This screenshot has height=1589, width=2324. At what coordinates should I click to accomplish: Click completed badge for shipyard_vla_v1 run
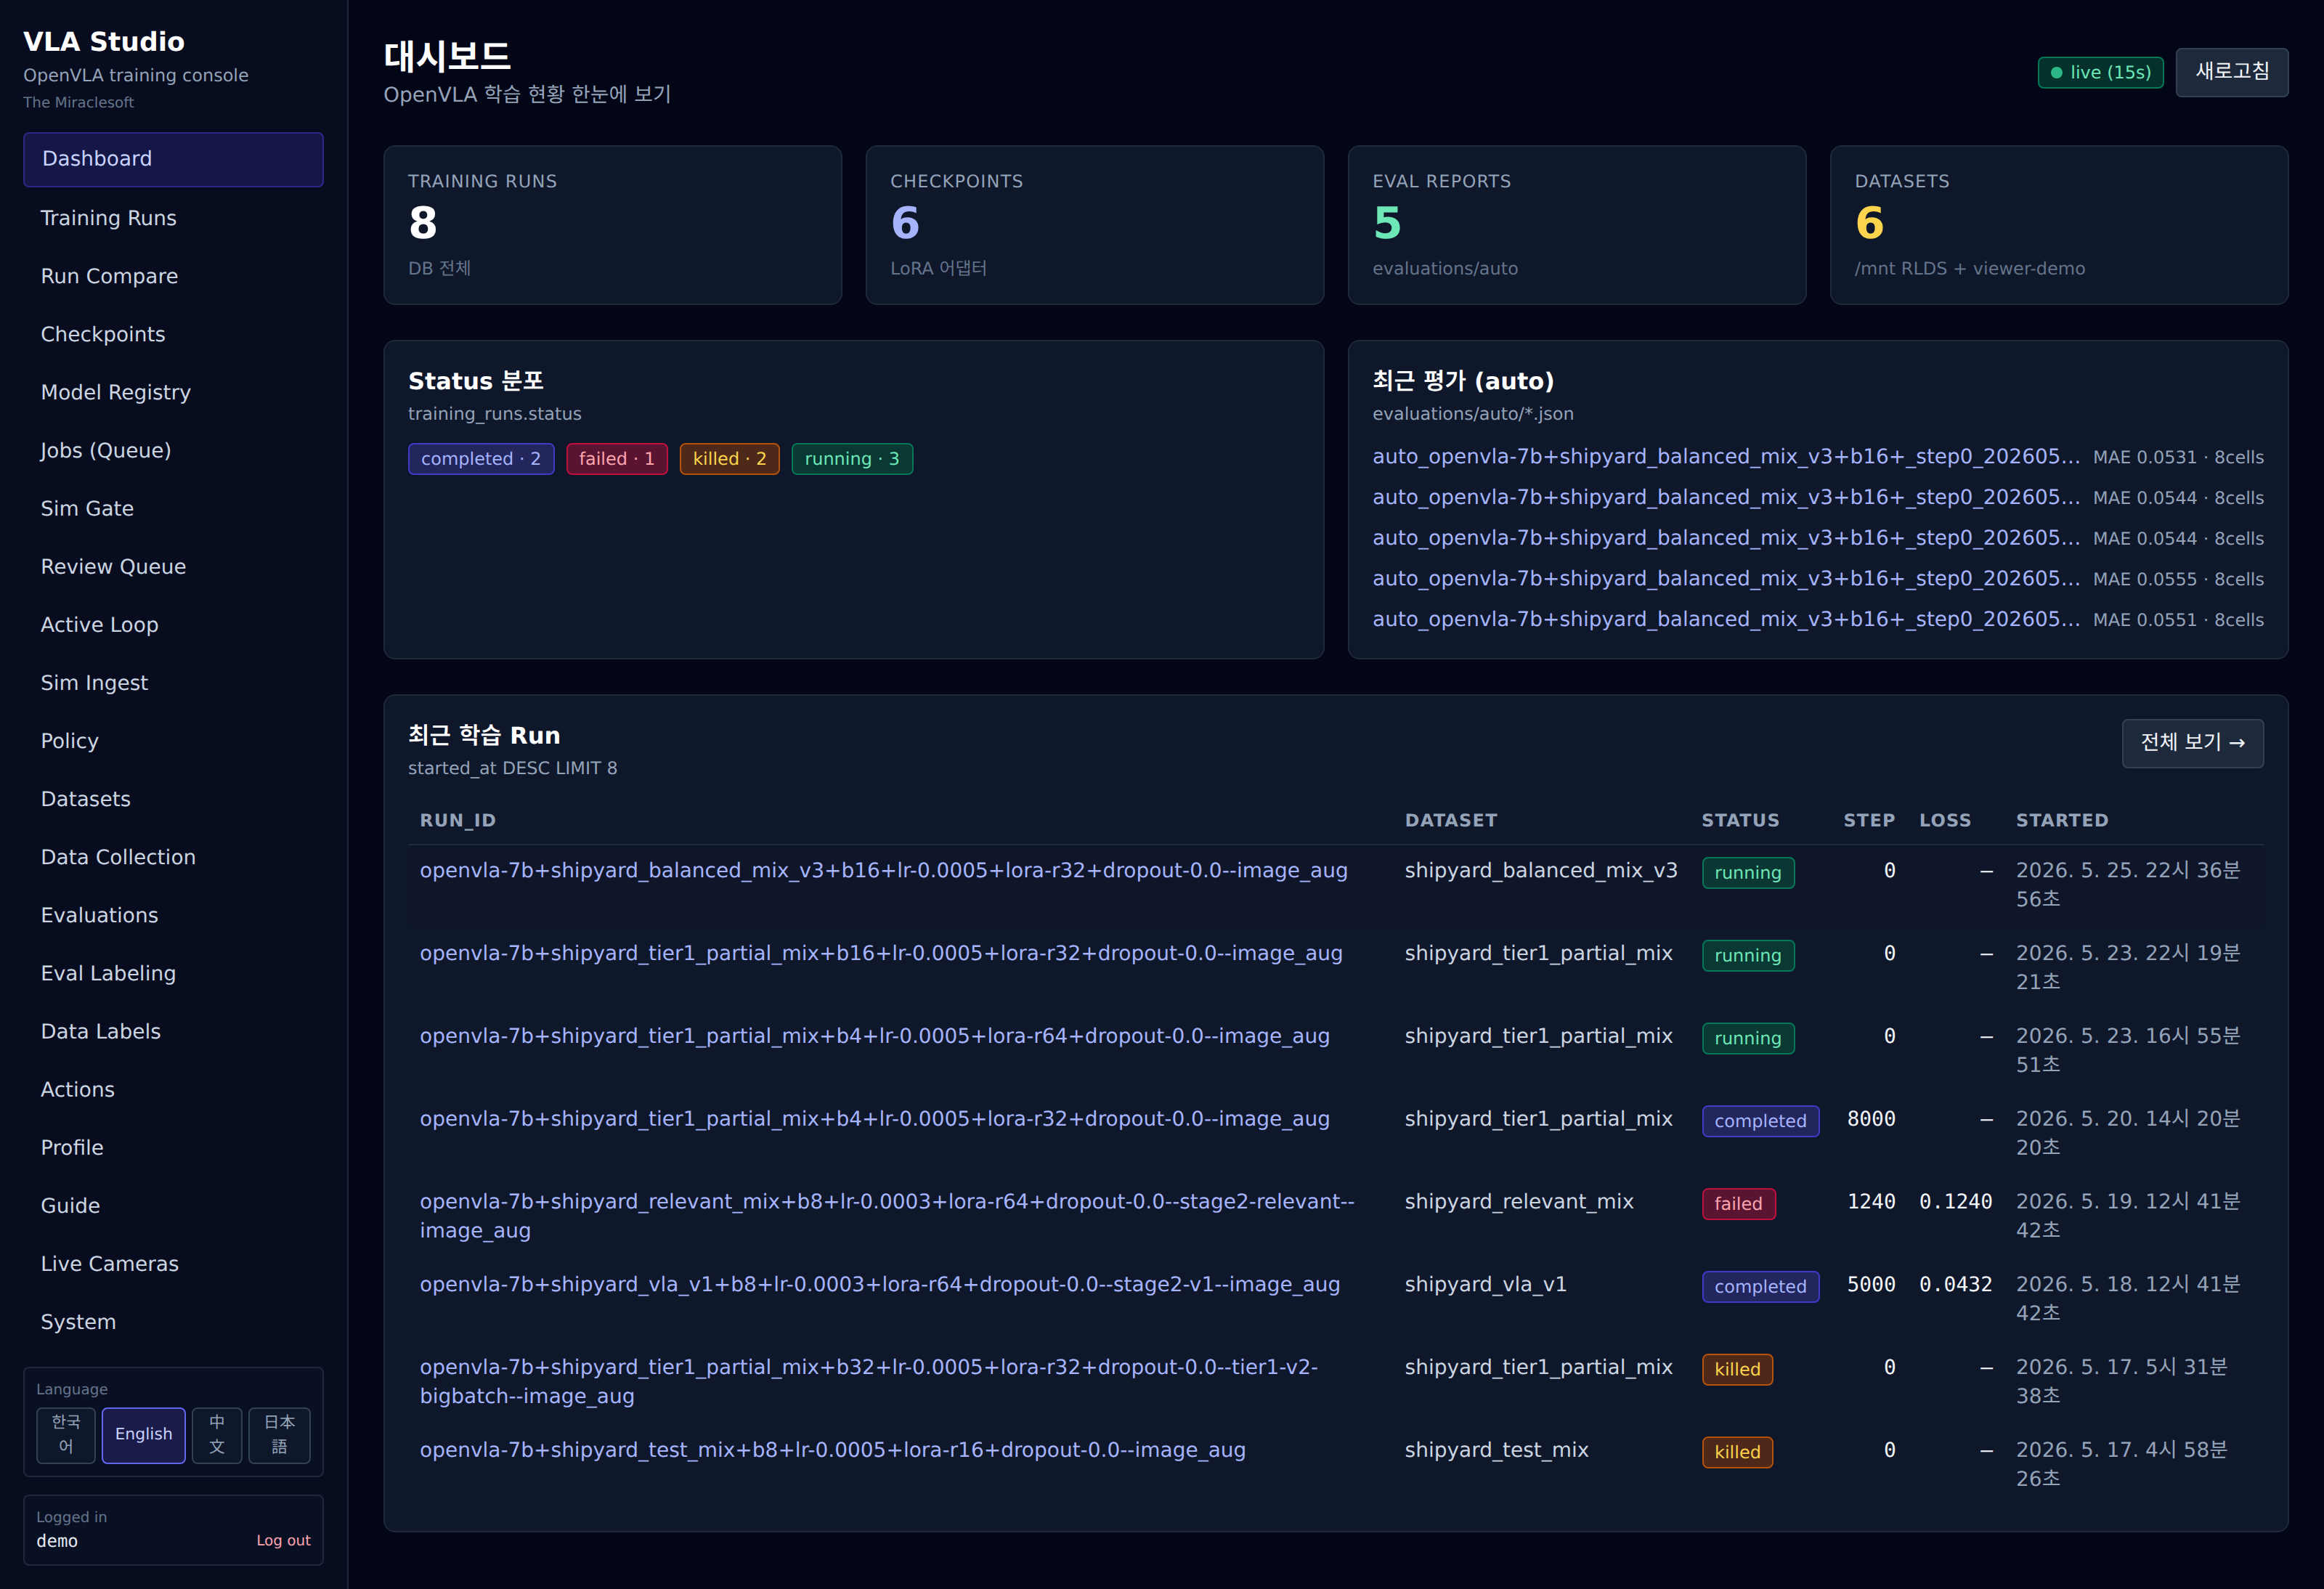(1761, 1287)
